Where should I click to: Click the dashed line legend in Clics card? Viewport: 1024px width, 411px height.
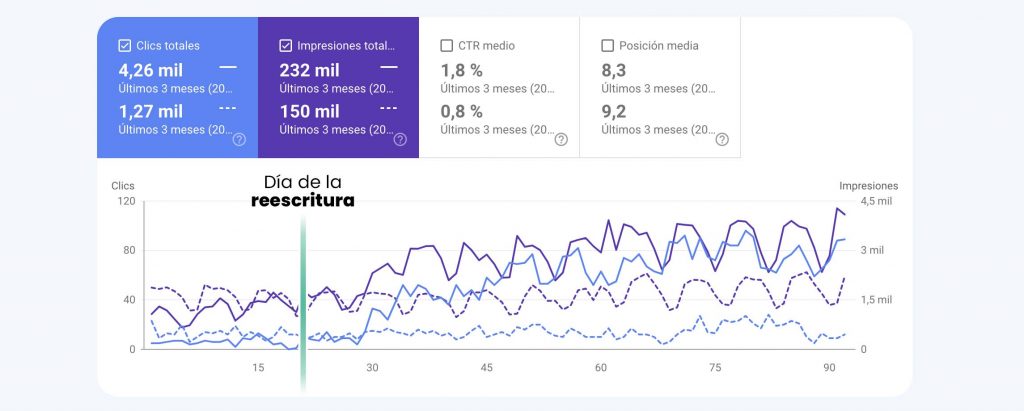[x=228, y=108]
